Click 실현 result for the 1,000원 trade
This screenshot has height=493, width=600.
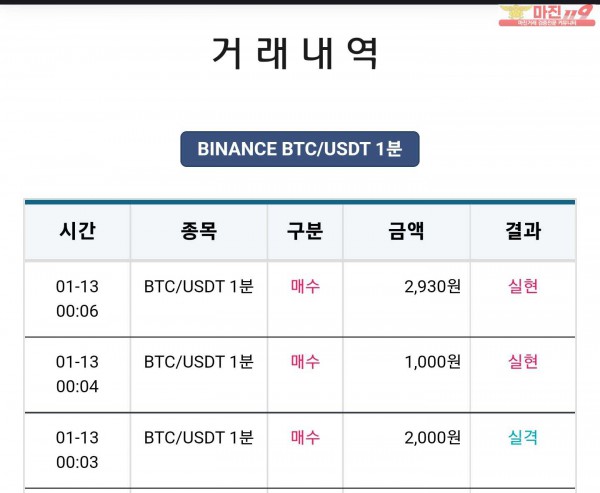[x=523, y=361]
